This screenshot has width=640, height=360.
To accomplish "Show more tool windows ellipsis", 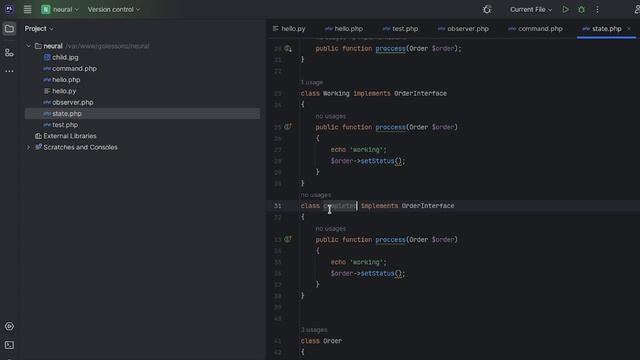I will (9, 71).
